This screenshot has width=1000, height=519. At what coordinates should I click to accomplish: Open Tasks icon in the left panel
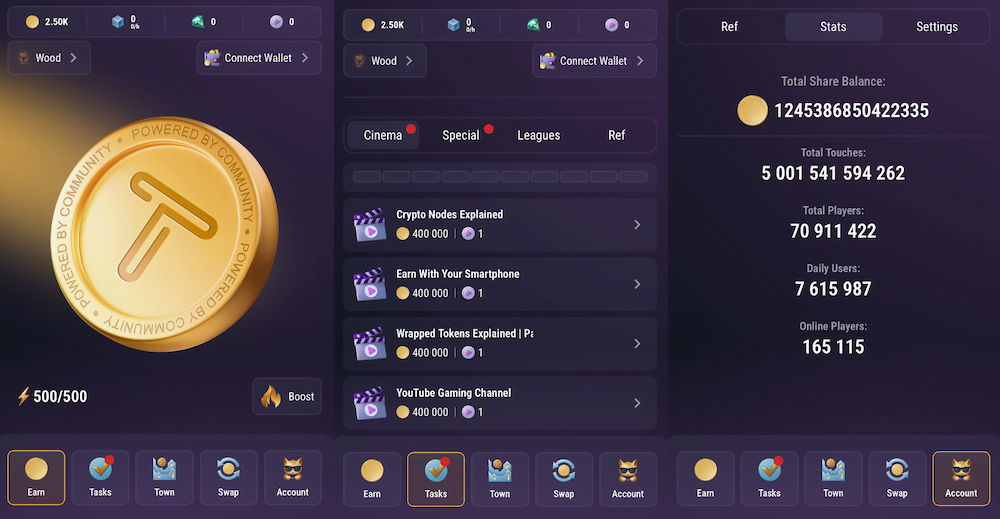(x=100, y=478)
